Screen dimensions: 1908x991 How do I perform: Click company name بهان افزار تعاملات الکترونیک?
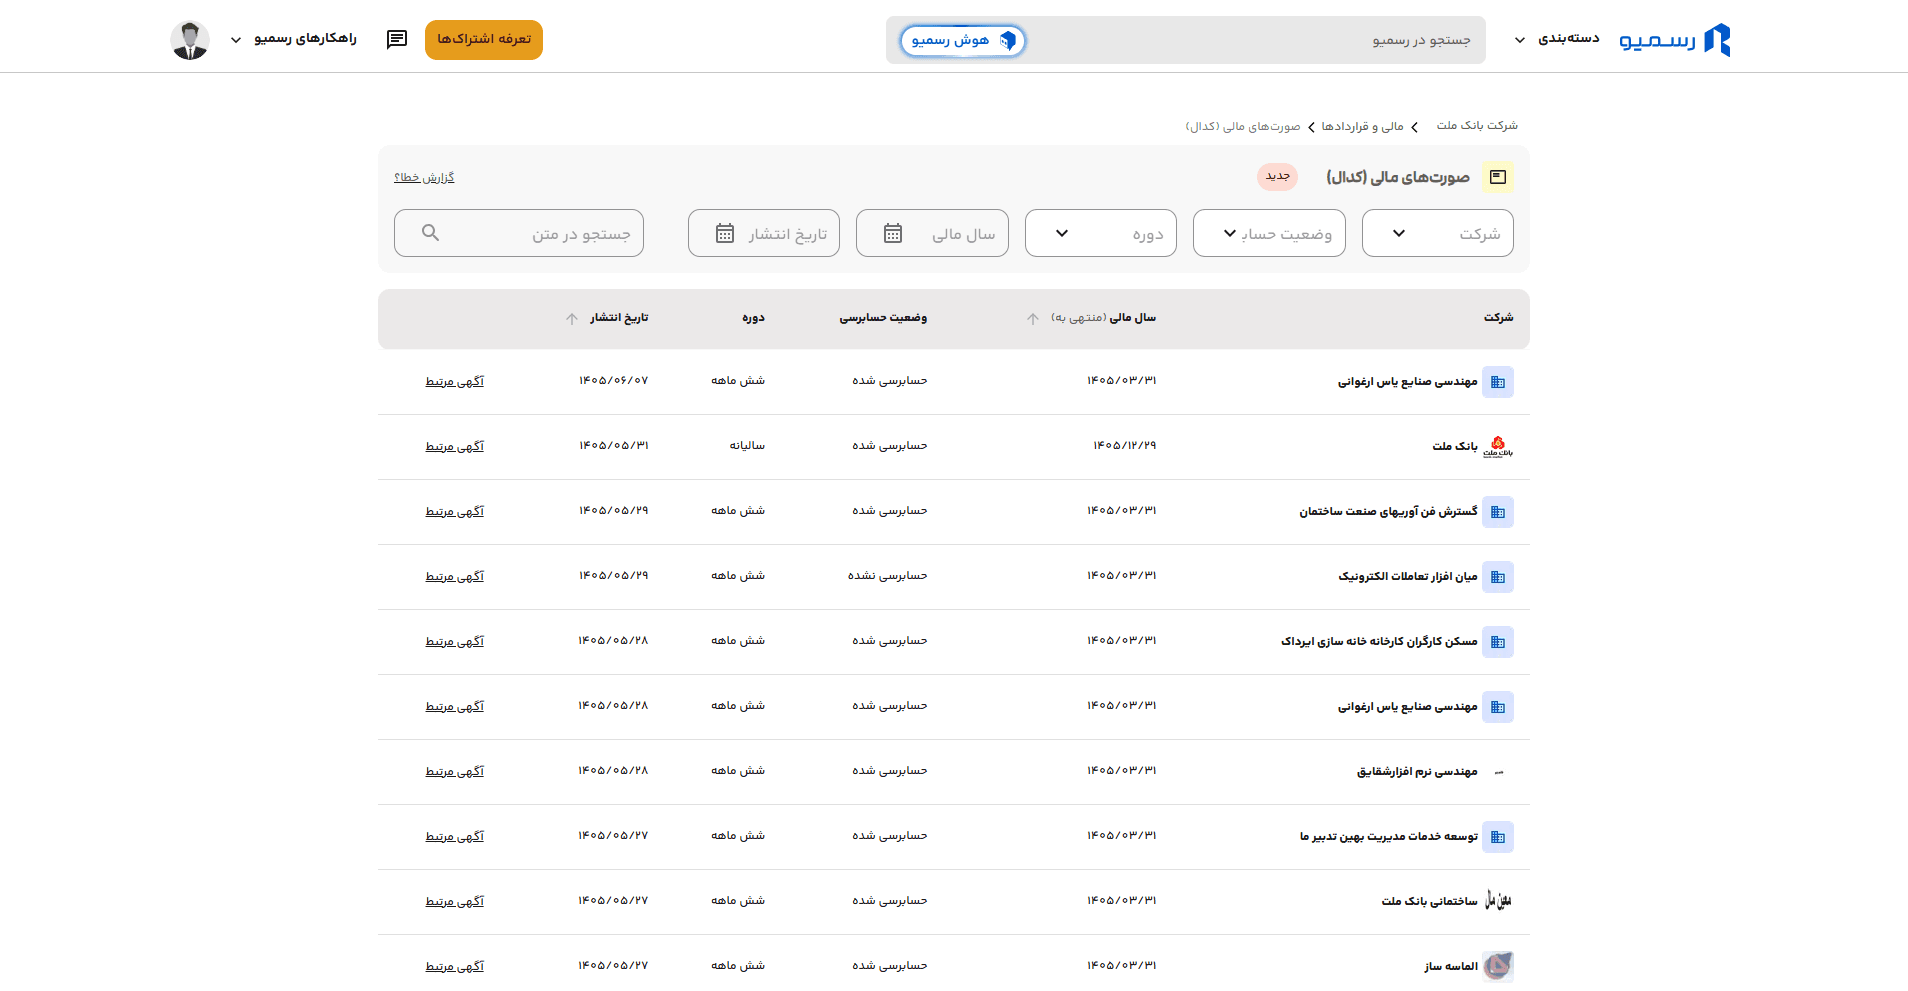(1408, 576)
